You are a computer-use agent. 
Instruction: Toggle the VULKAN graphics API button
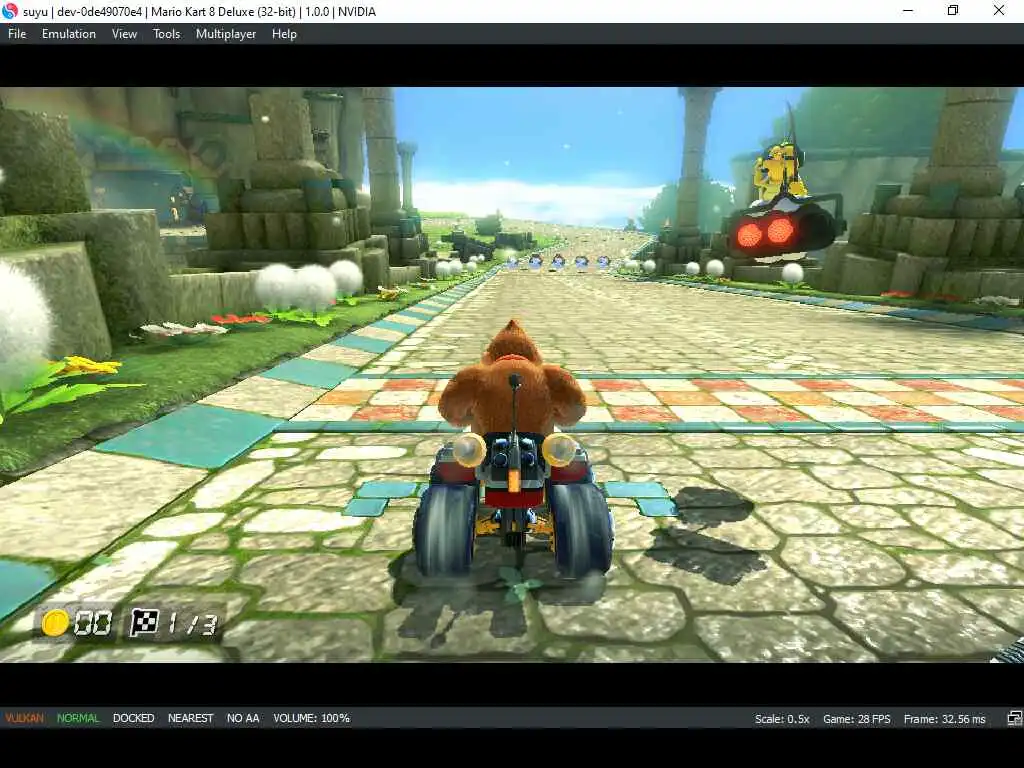tap(24, 718)
